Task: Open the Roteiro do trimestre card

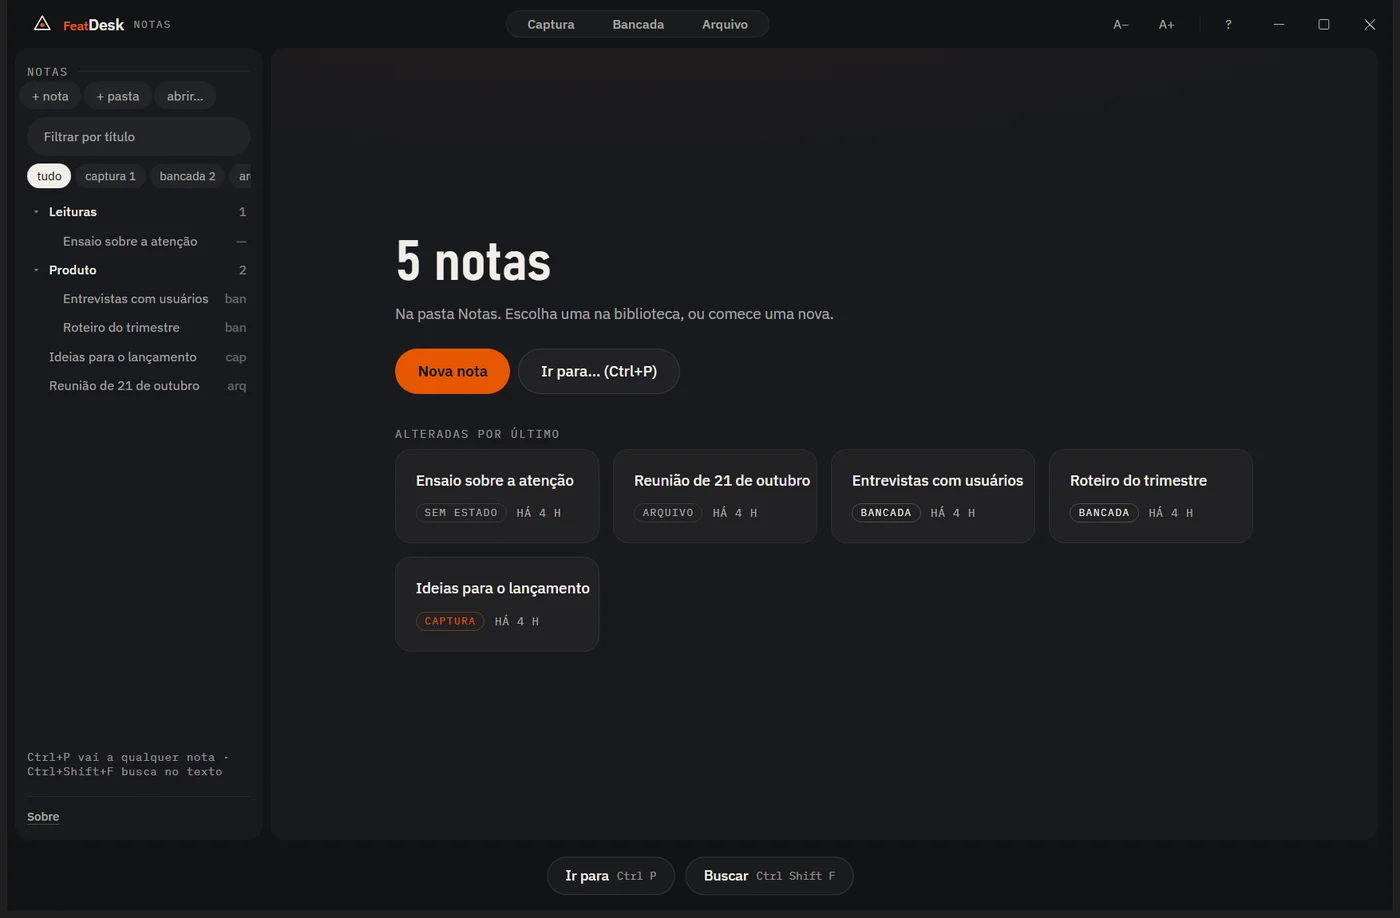Action: 1151,496
